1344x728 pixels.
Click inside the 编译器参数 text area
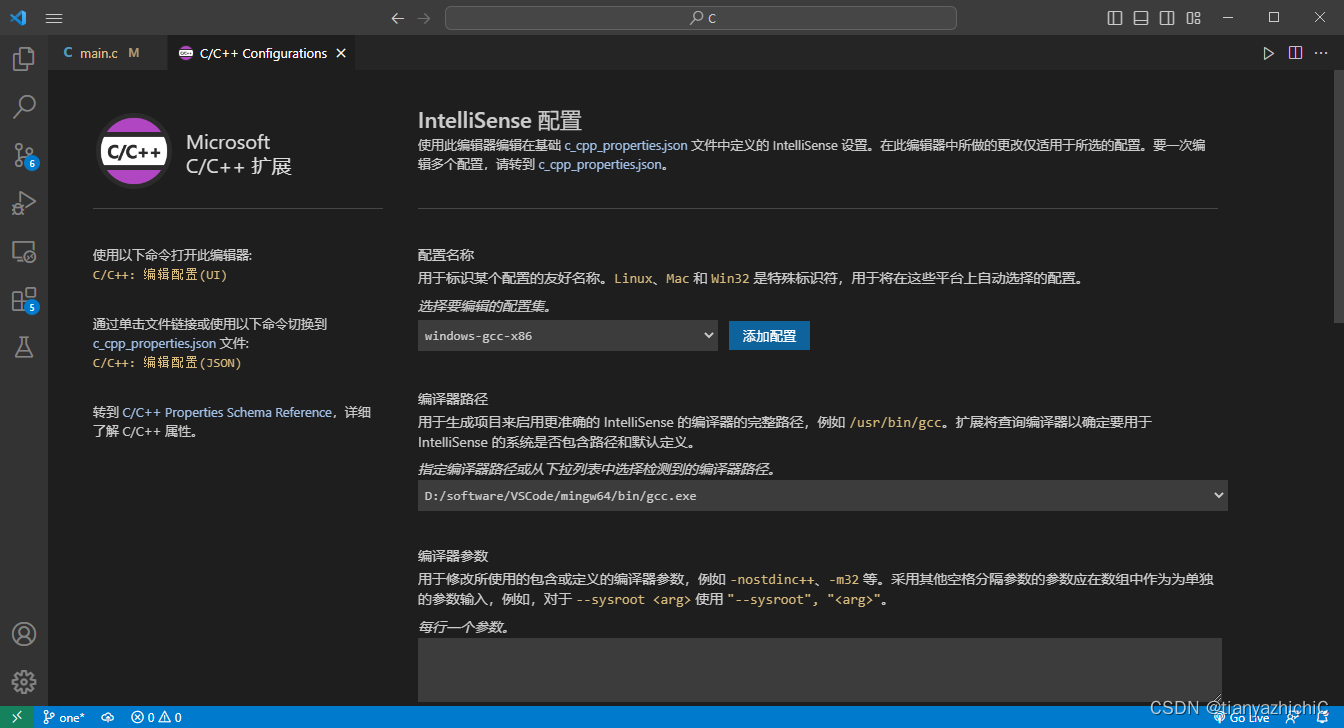(x=820, y=670)
